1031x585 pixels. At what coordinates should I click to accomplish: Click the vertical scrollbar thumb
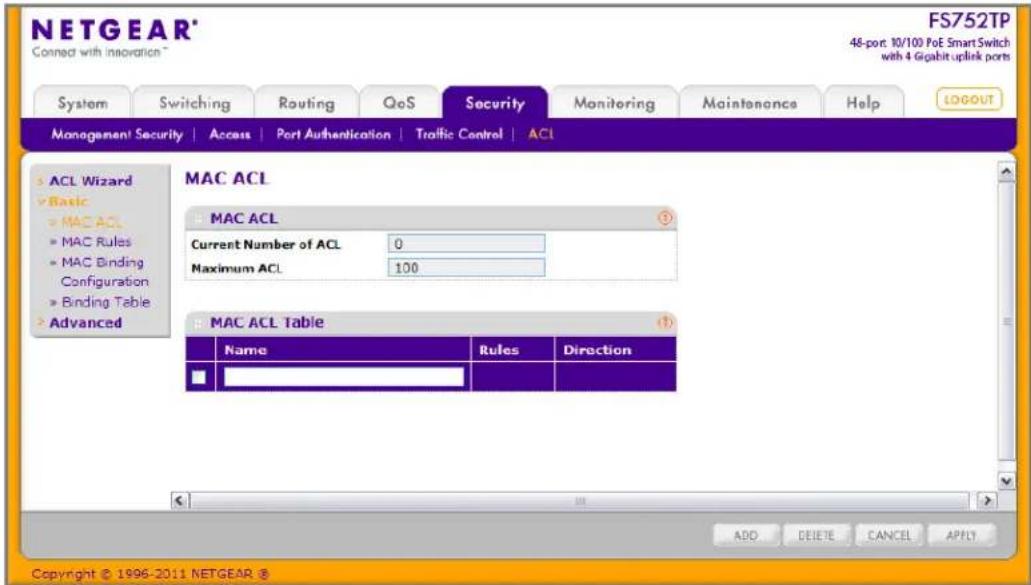1006,321
